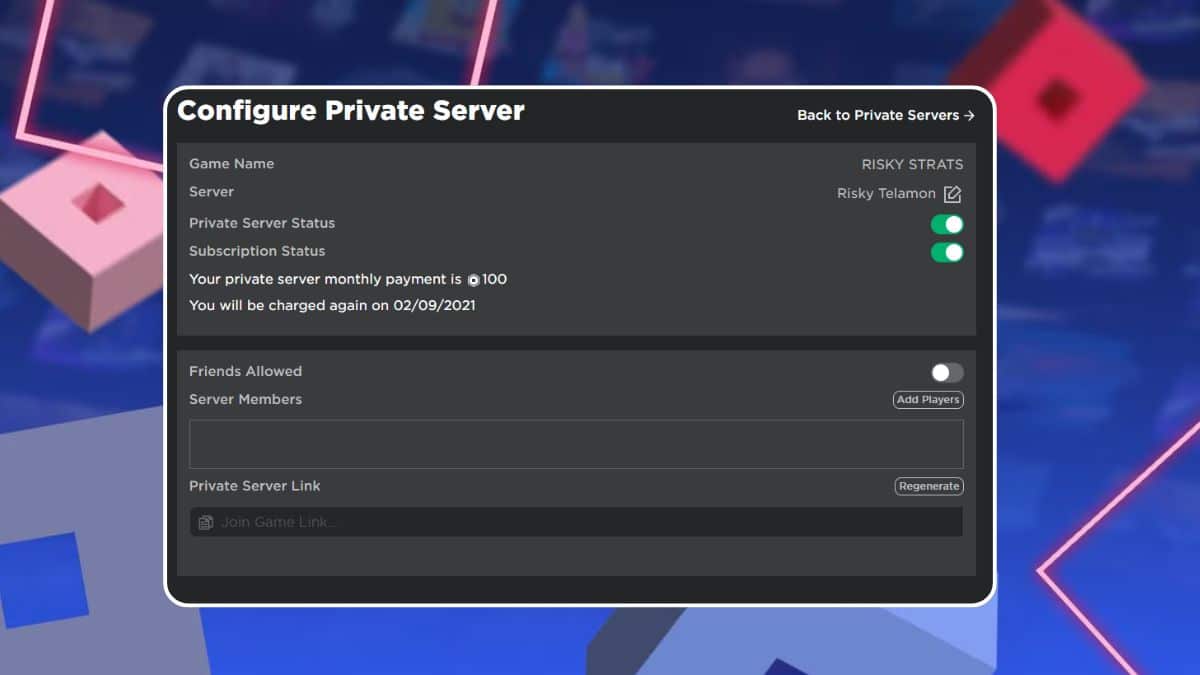Click the Private Server Link label
Screen dimensions: 1200x675
point(255,486)
